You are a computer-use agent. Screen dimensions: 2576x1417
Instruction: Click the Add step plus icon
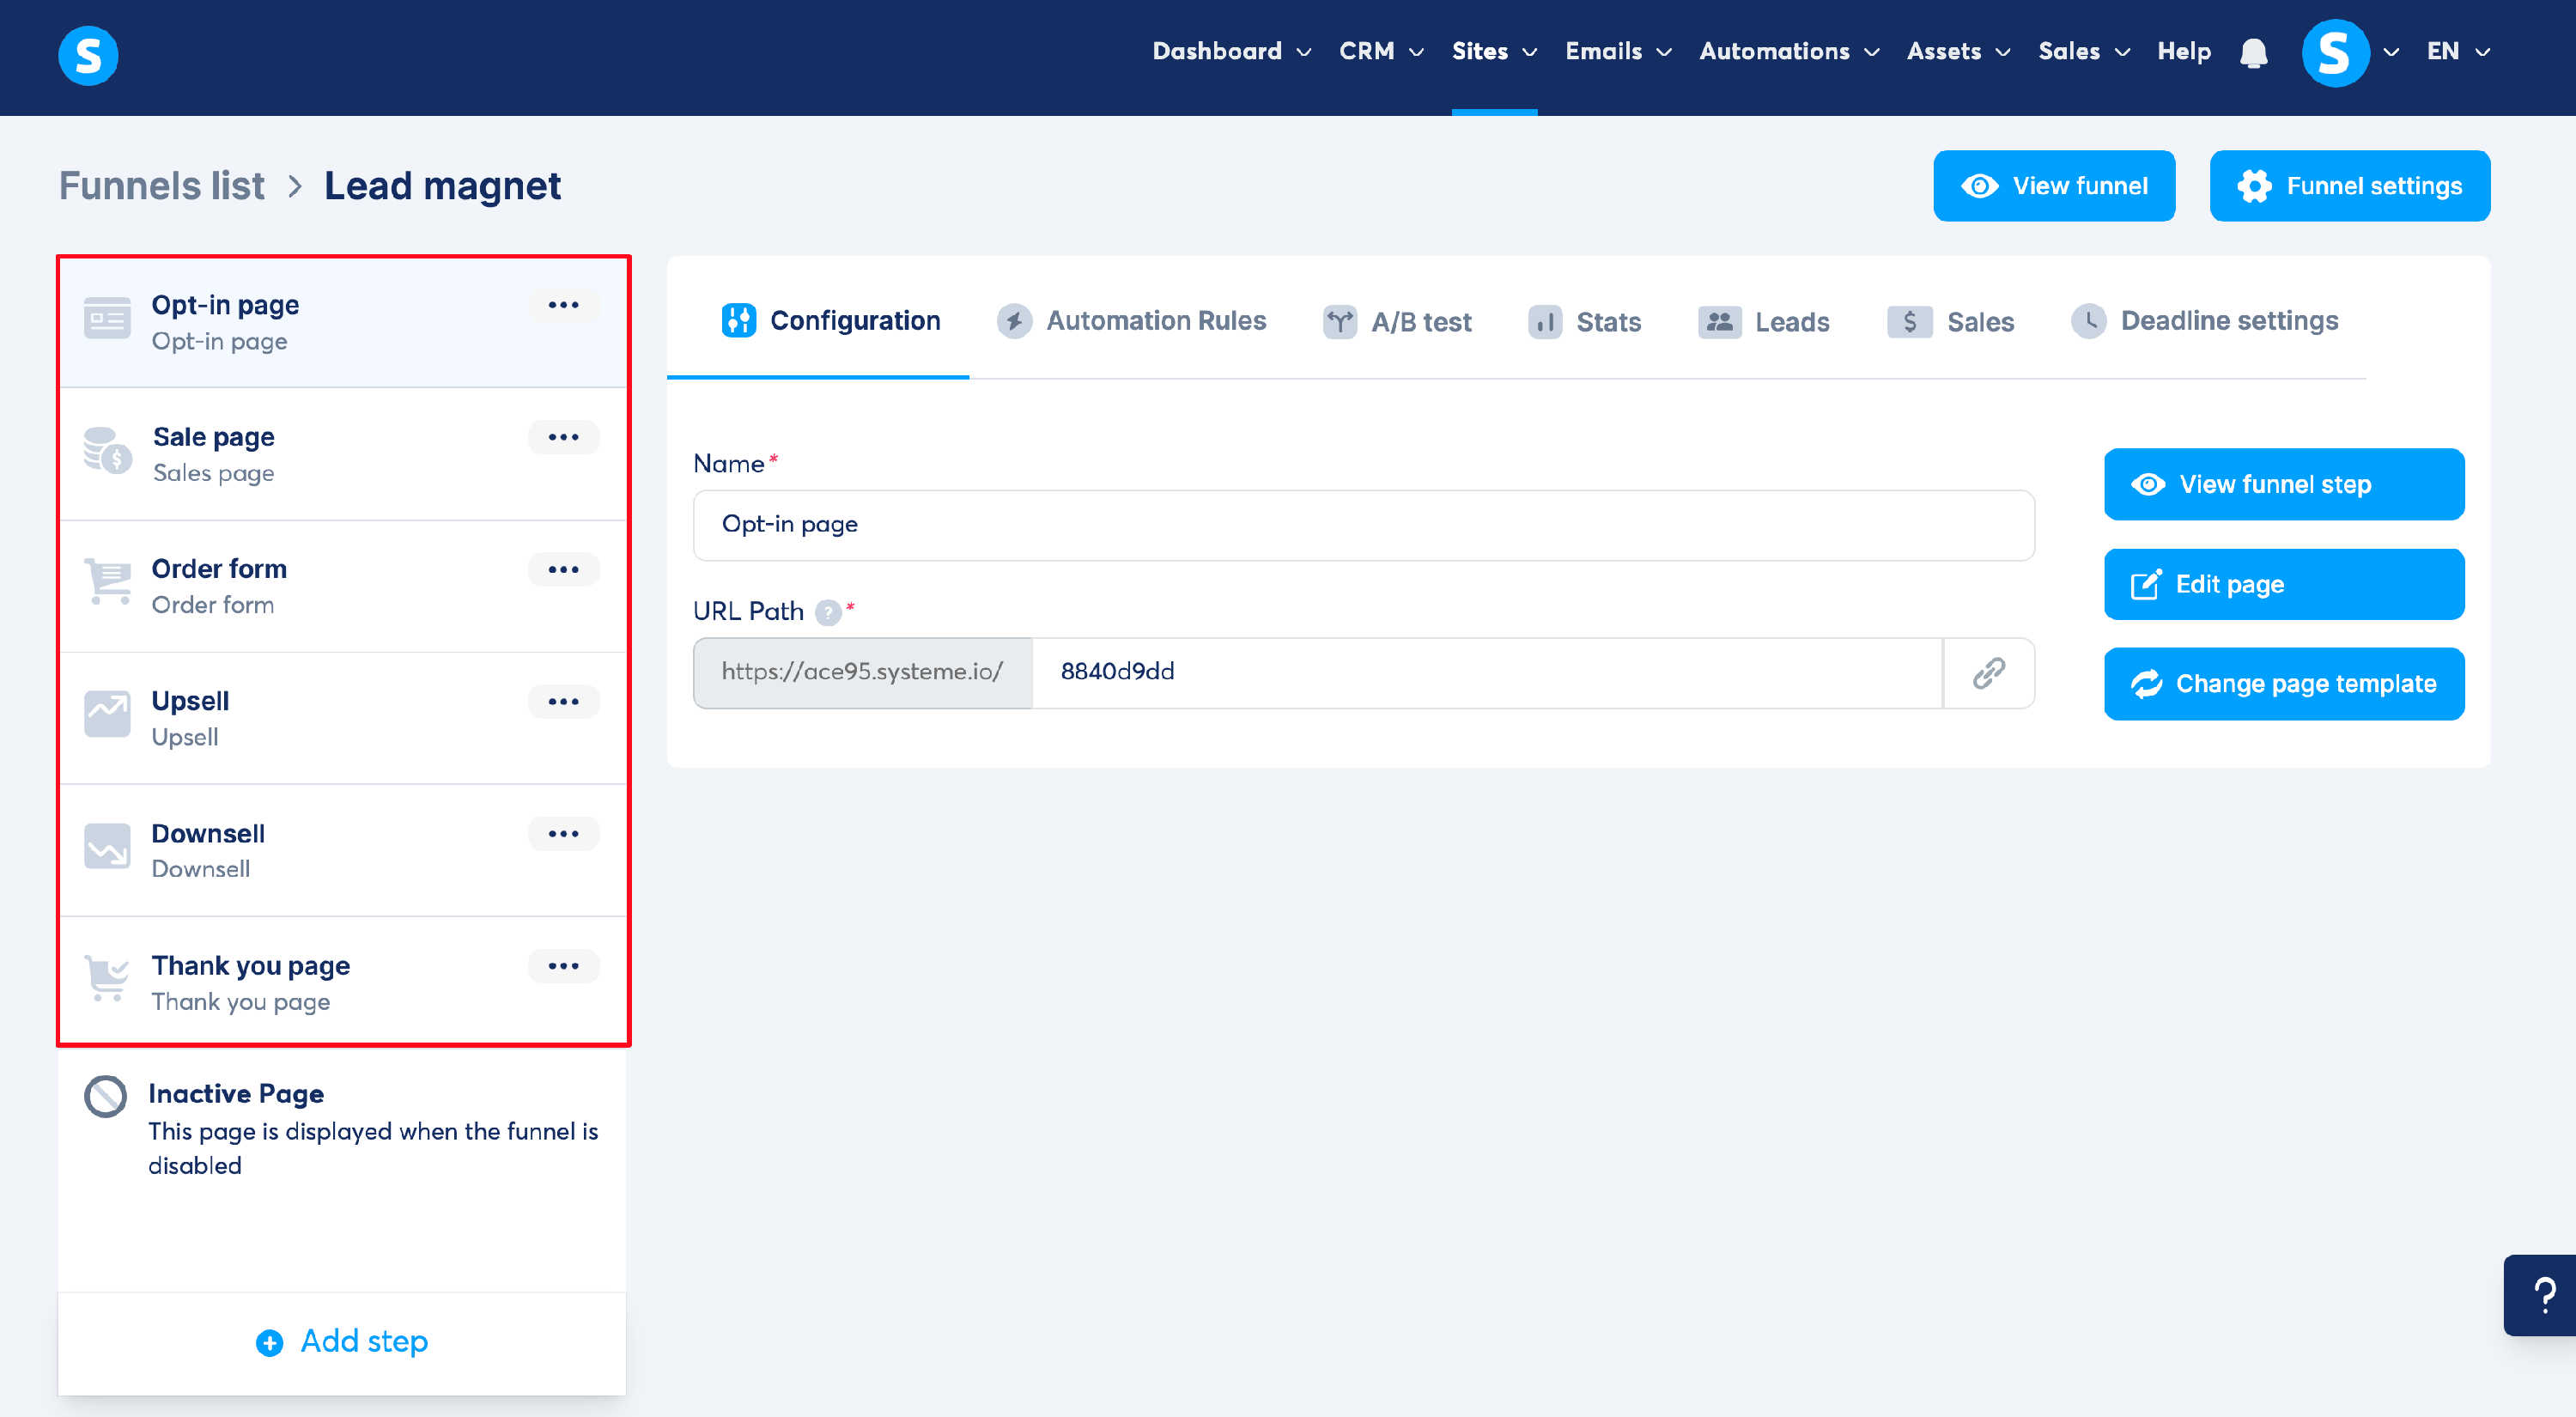[x=269, y=1342]
